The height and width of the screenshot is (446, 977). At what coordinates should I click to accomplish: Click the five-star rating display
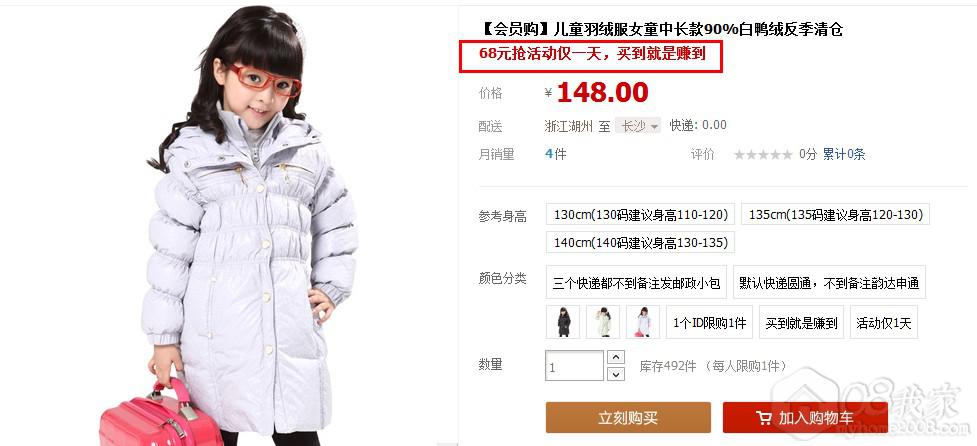(x=763, y=154)
